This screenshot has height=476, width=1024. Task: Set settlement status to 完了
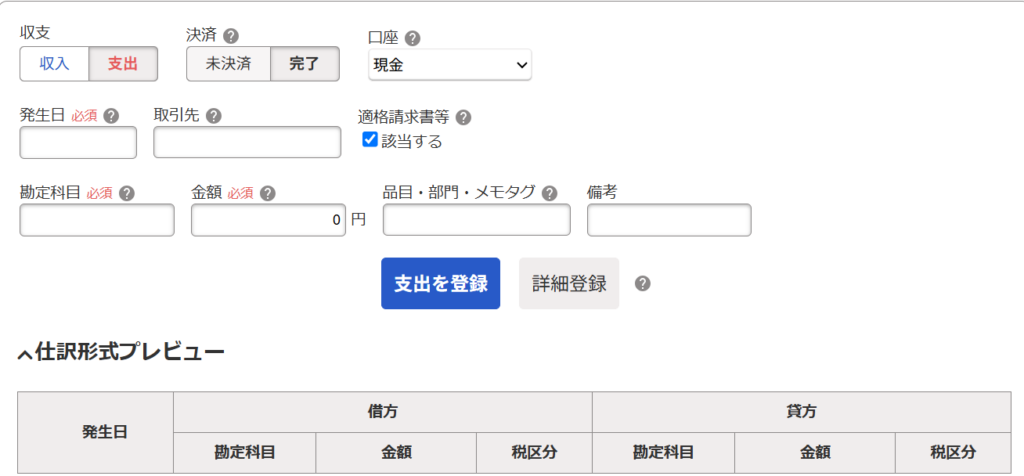click(304, 64)
